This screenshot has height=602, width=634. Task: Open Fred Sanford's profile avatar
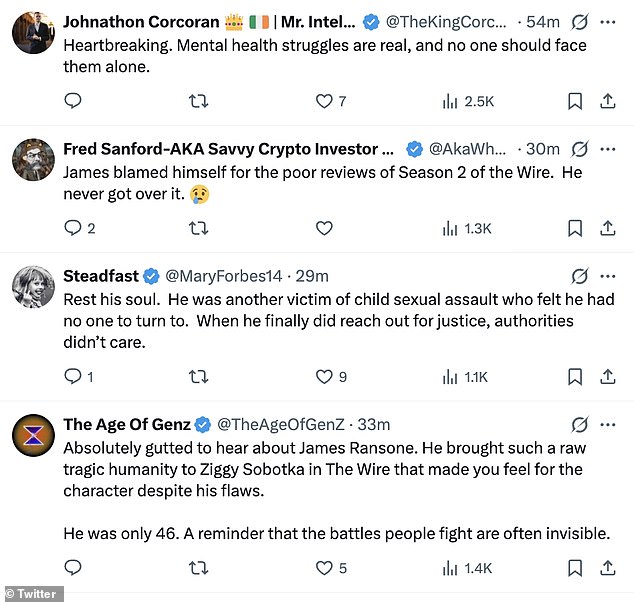pyautogui.click(x=33, y=160)
